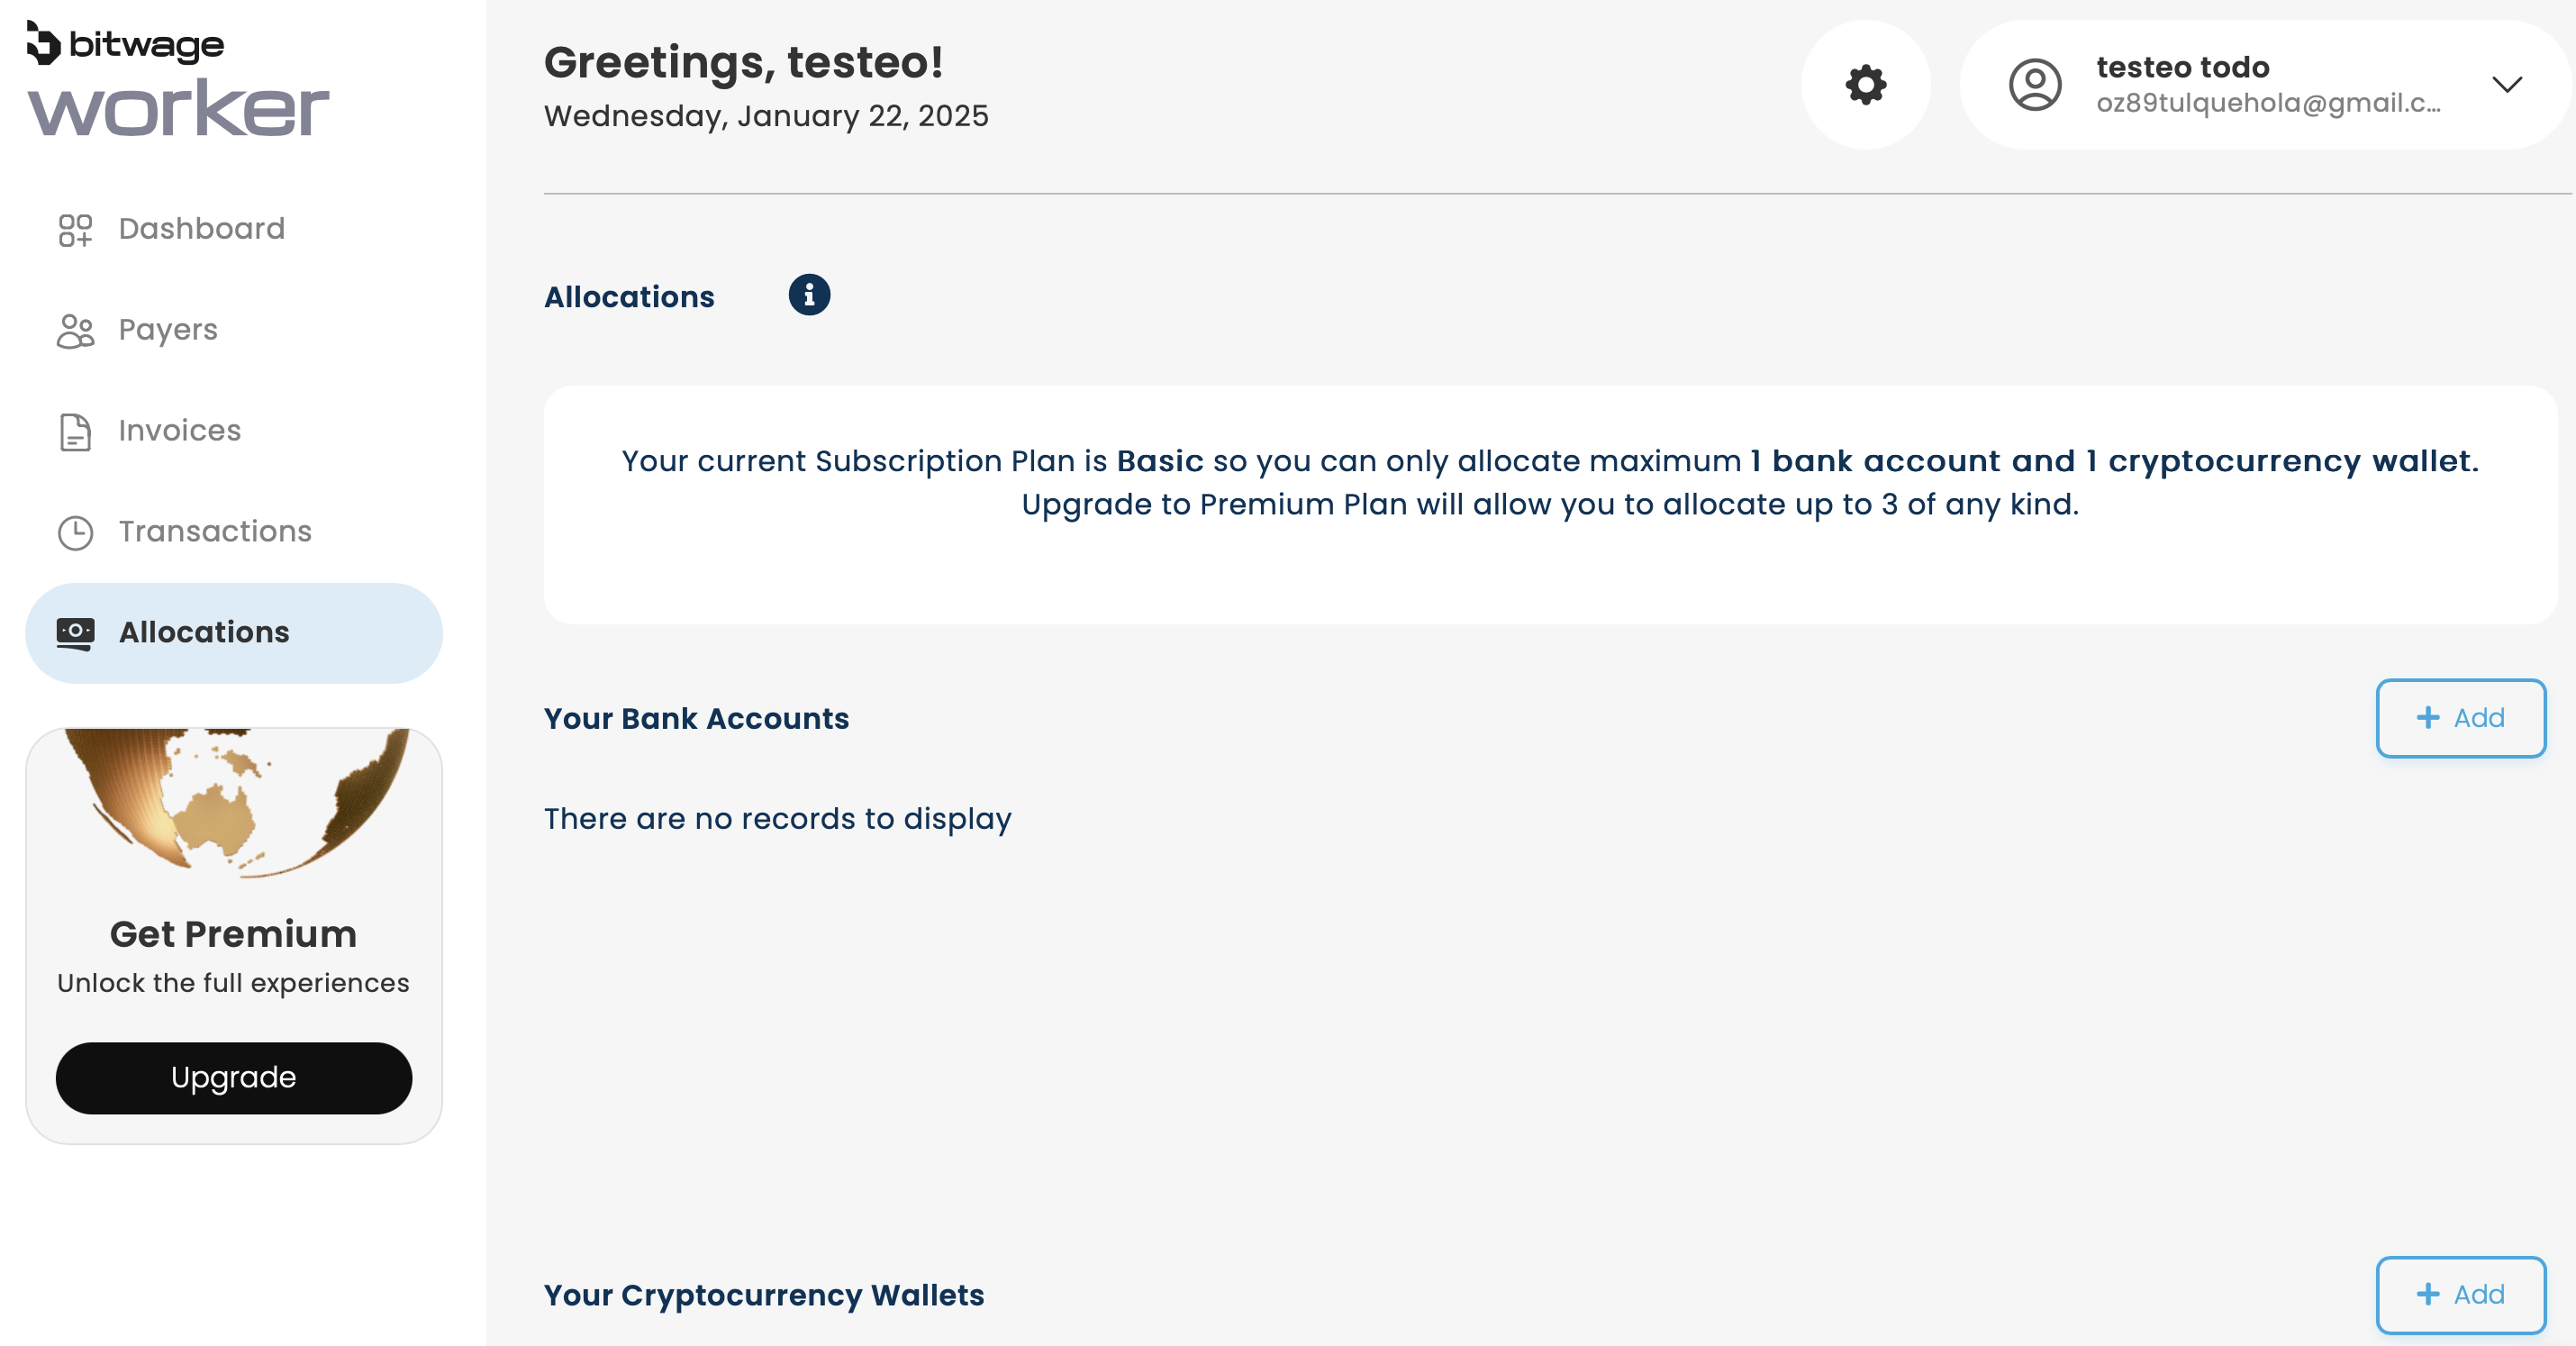Click the Dashboard grid icon
2576x1346 pixels.
point(75,230)
